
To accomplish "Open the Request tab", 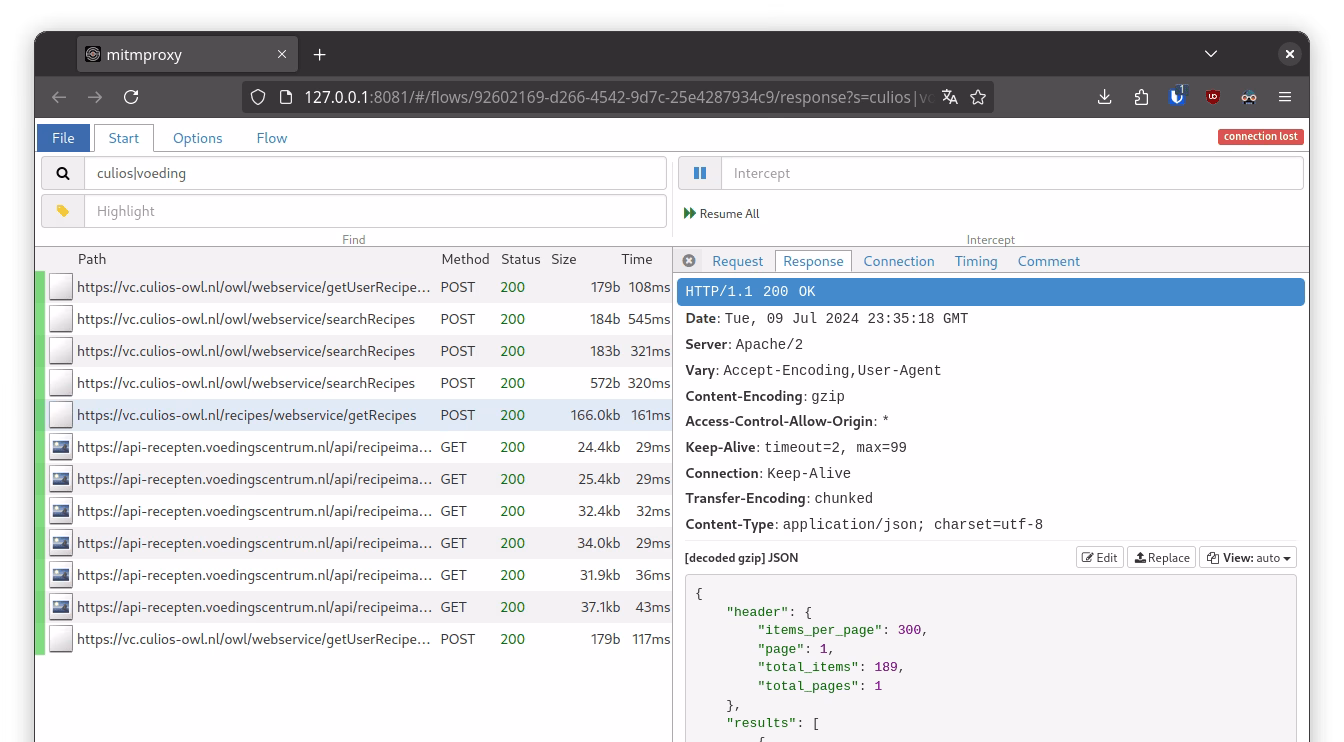I will coord(737,261).
